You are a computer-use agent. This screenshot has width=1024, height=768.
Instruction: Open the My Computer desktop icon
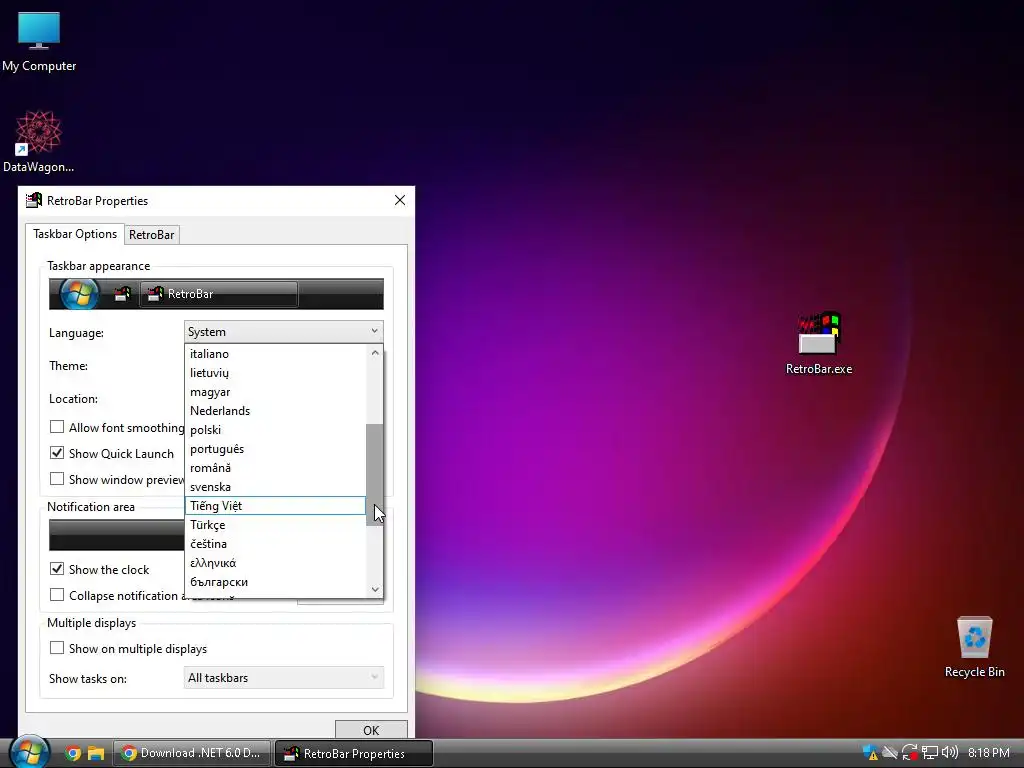[x=39, y=42]
